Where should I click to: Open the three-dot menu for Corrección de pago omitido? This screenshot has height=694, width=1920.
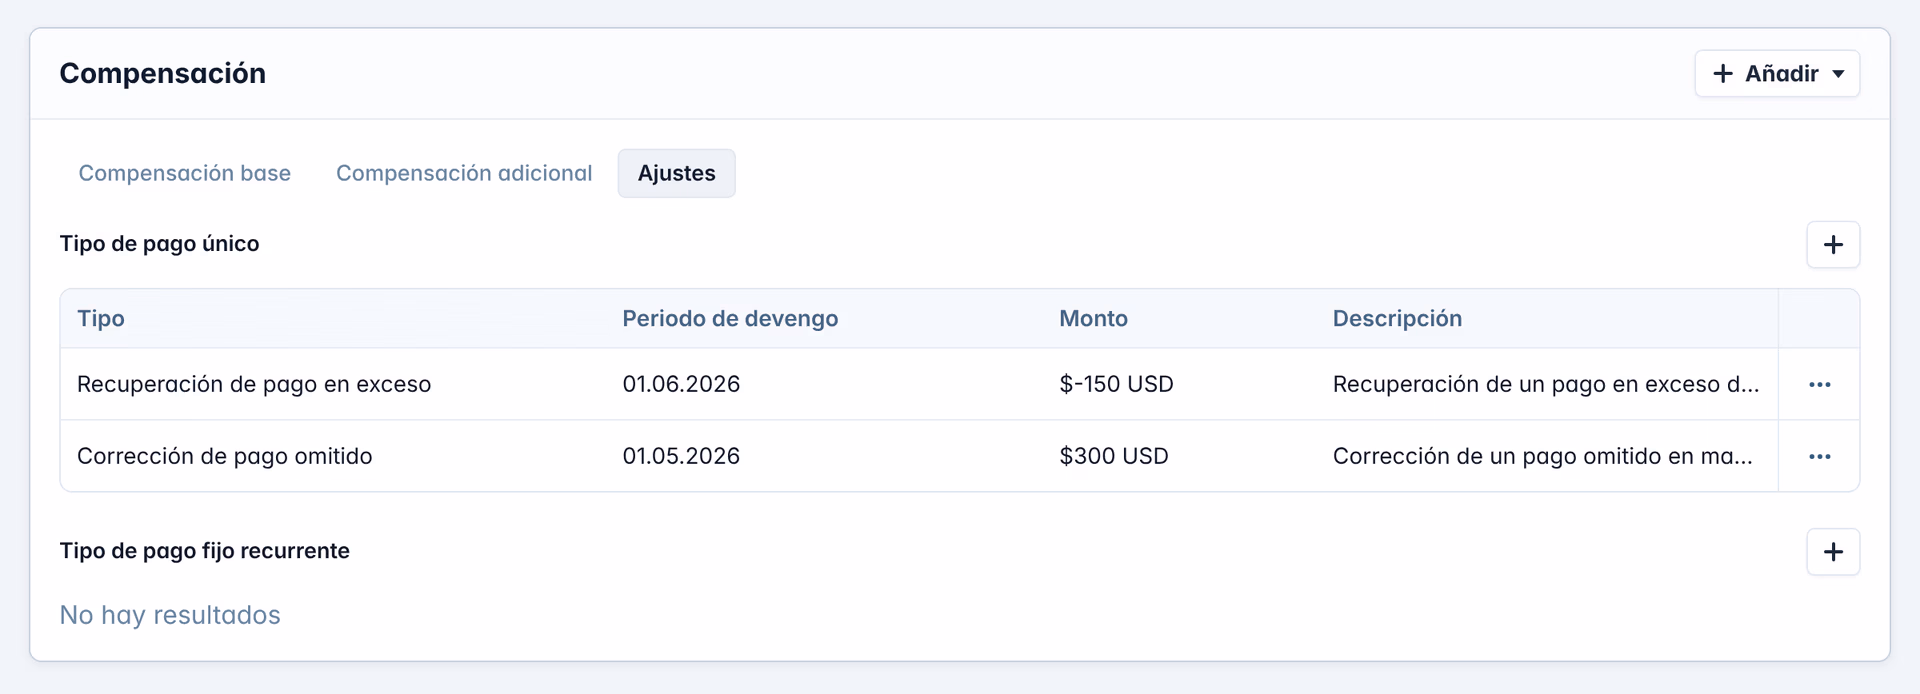click(x=1819, y=457)
